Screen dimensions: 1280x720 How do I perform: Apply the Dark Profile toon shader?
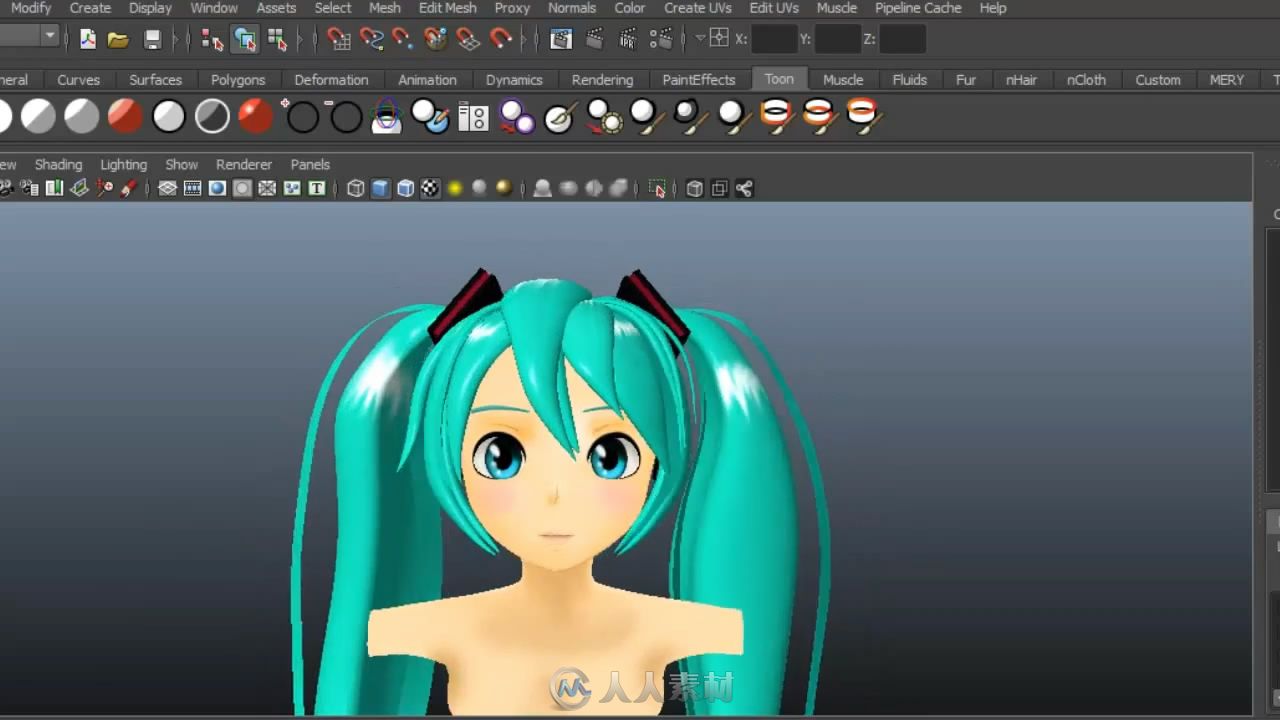point(169,117)
